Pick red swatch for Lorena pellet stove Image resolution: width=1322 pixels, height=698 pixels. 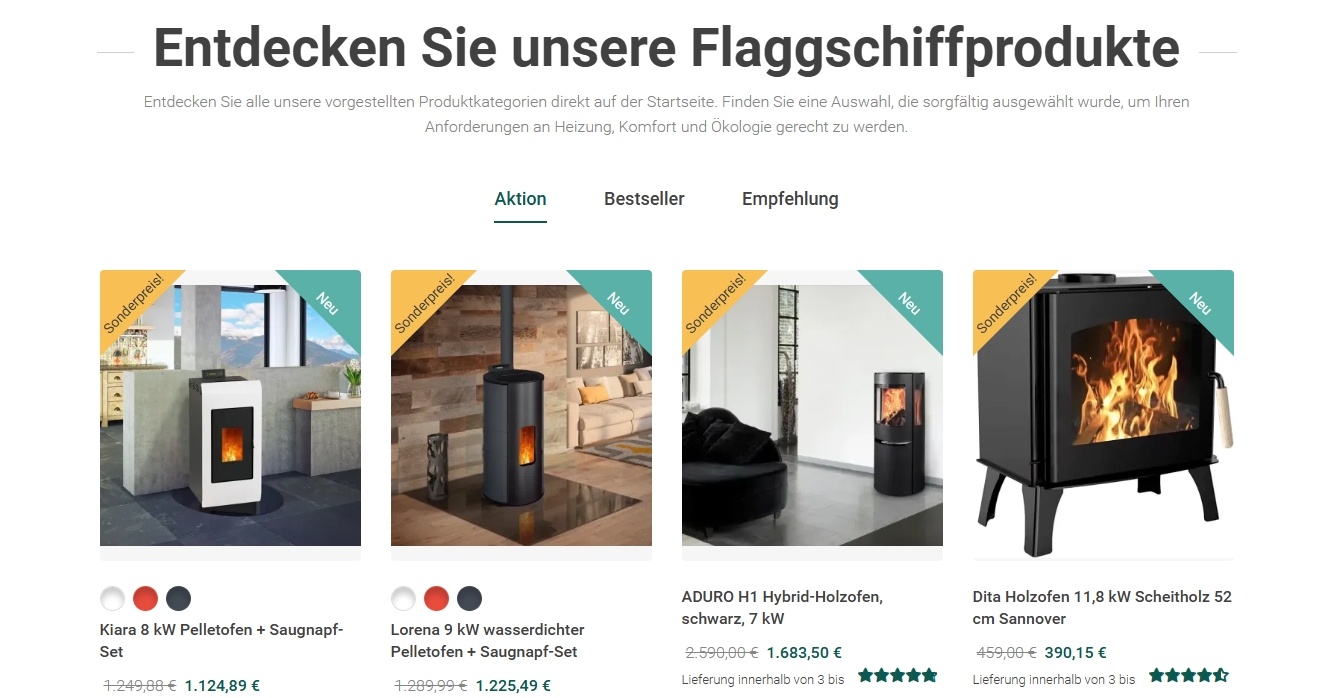point(437,599)
